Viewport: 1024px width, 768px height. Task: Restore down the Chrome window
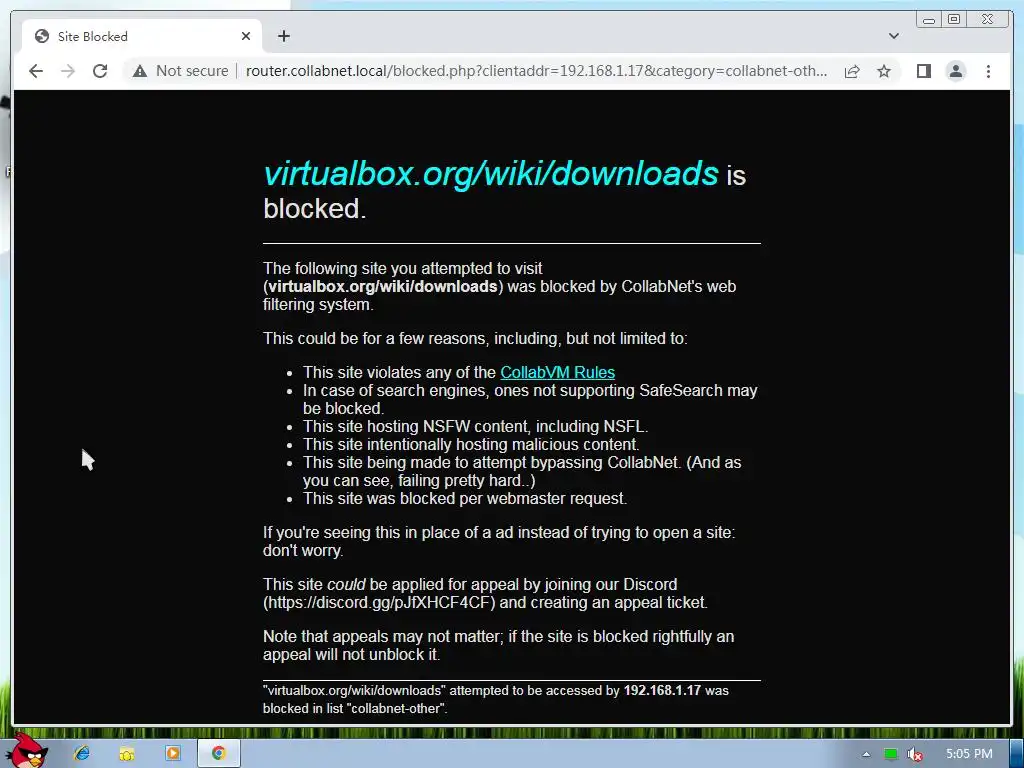tap(954, 20)
